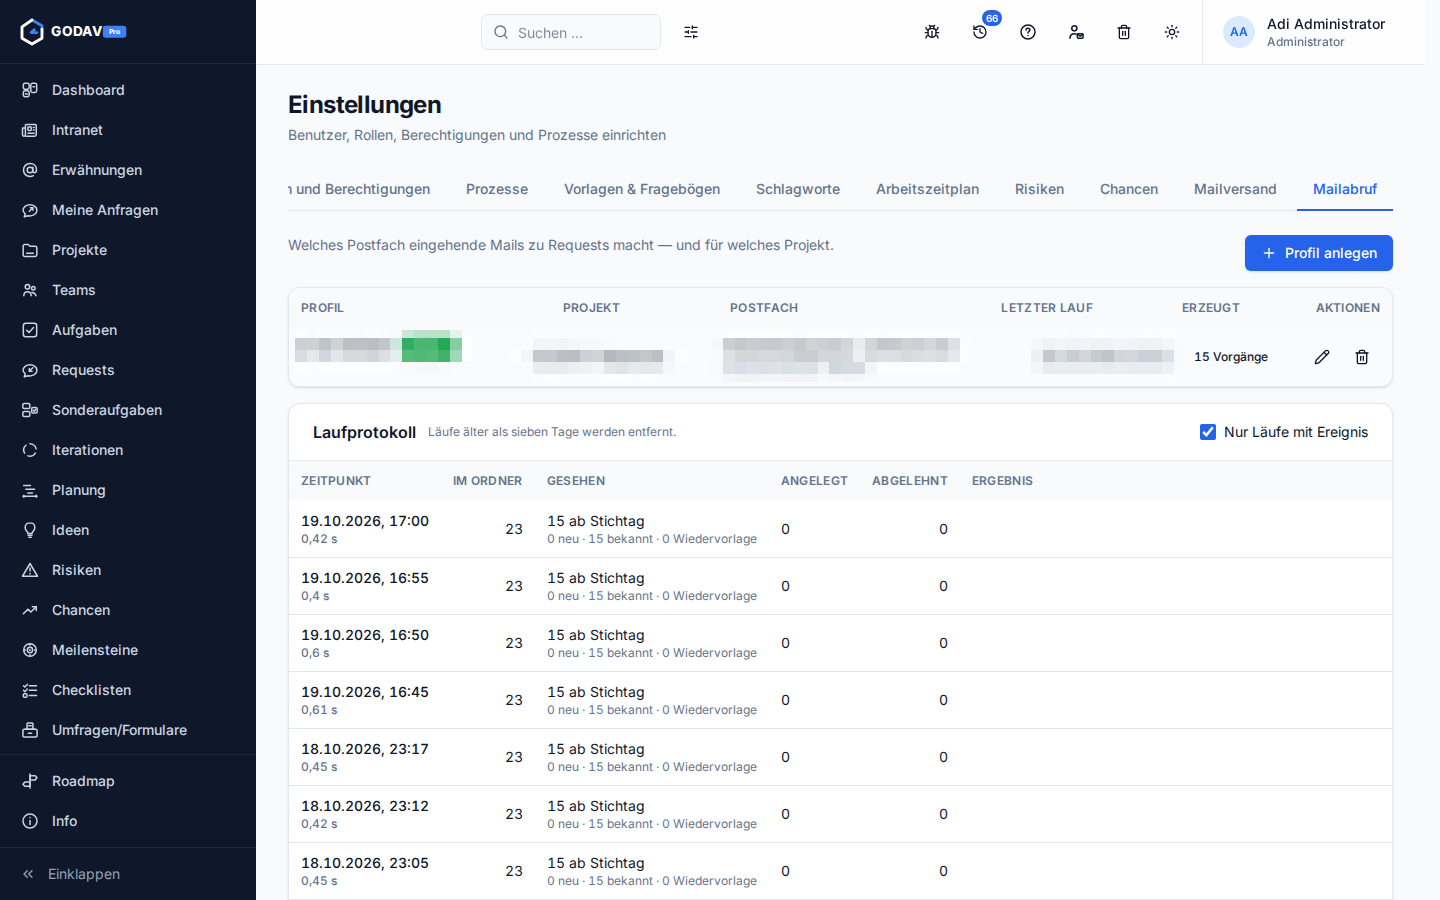Select log row 19.10.2026, 16:45
This screenshot has width=1440, height=900.
point(840,700)
